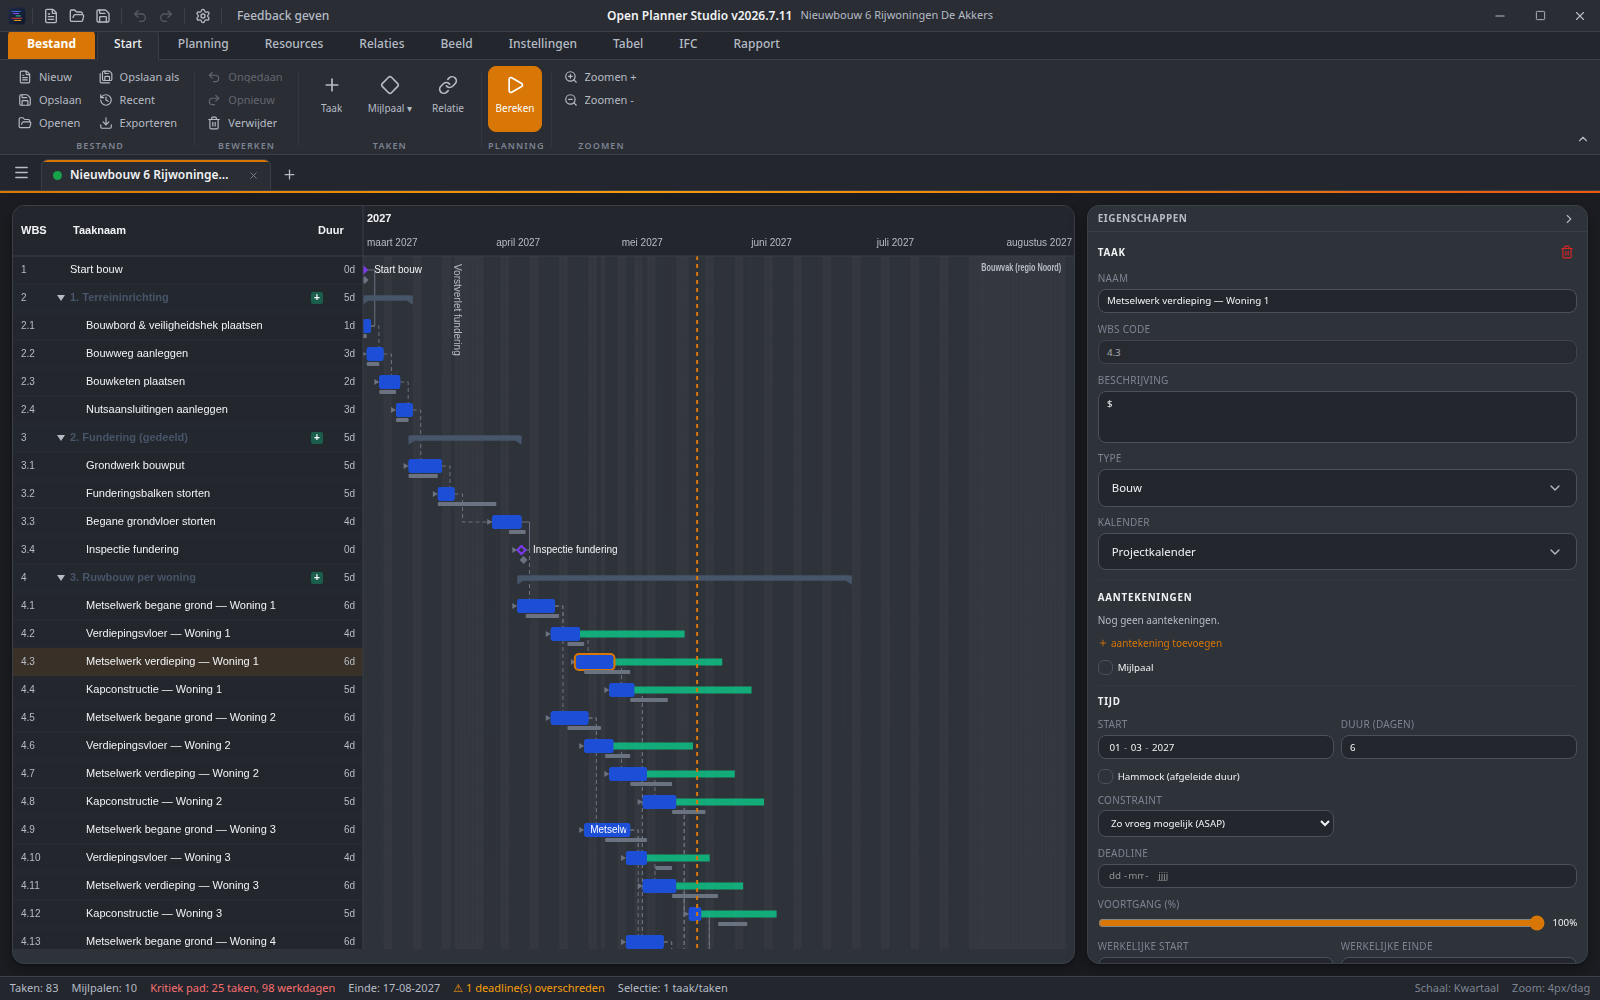Open the Type dropdown showing Bouw

pyautogui.click(x=1337, y=488)
